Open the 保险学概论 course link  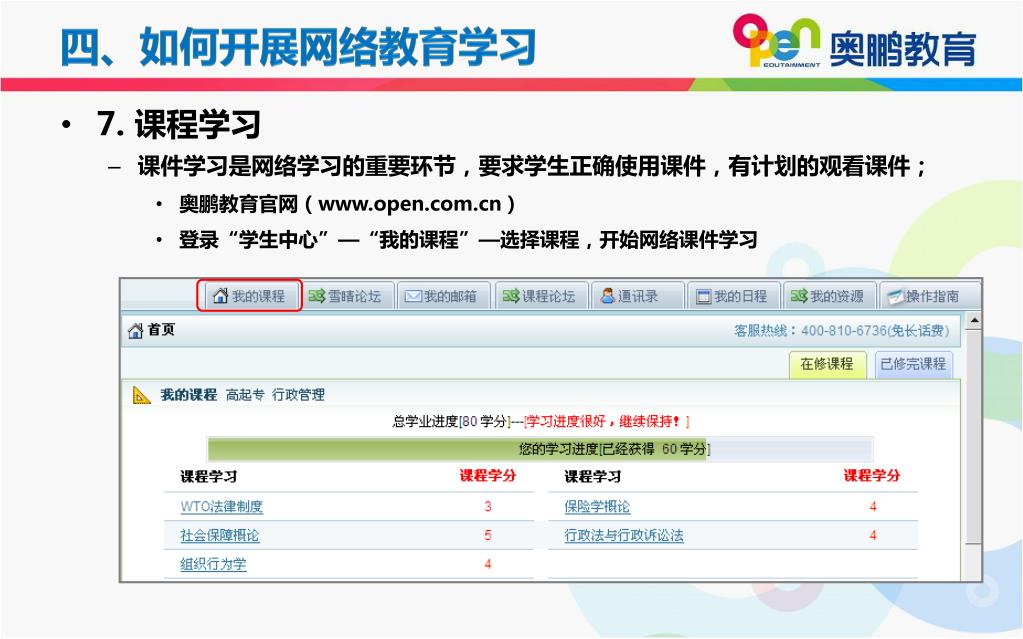597,507
